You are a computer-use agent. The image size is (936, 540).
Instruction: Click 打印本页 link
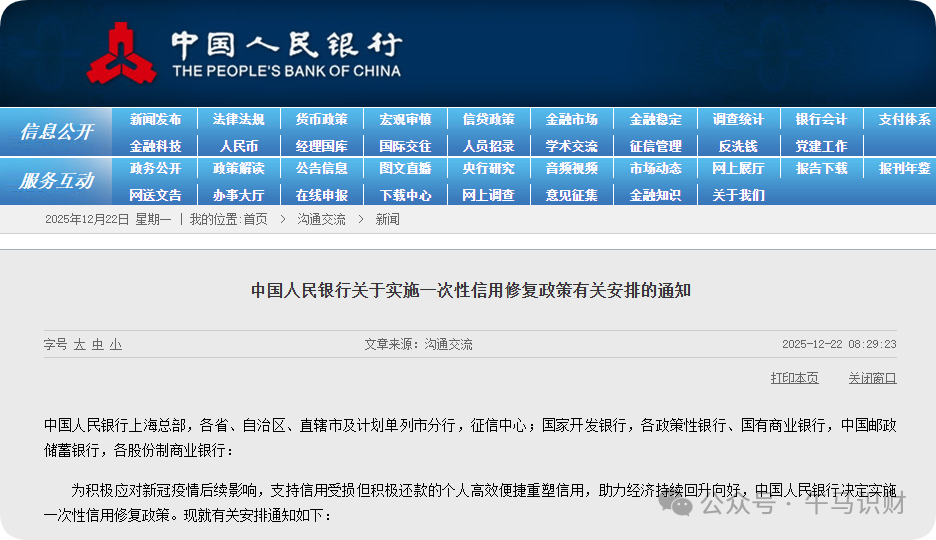click(x=795, y=378)
